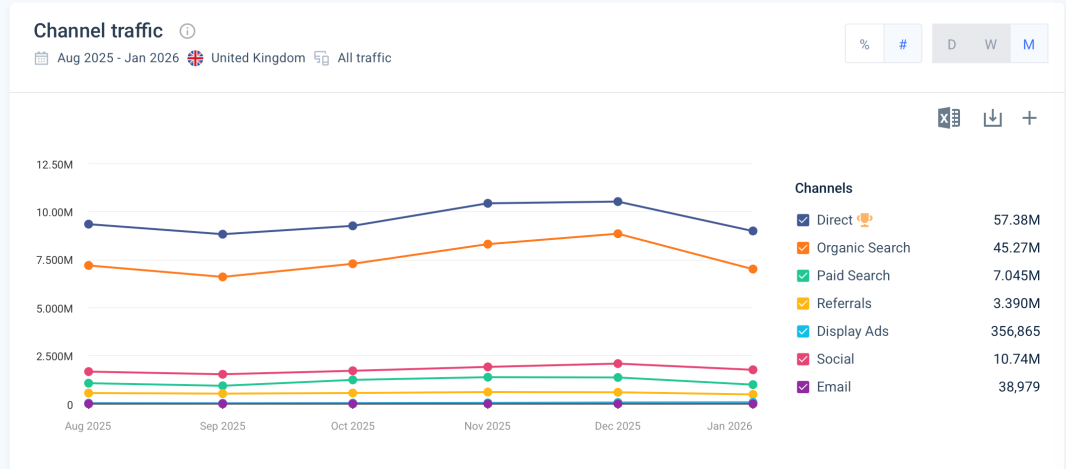The width and height of the screenshot is (1066, 469).
Task: Click the calendar date range icon
Action: click(41, 58)
